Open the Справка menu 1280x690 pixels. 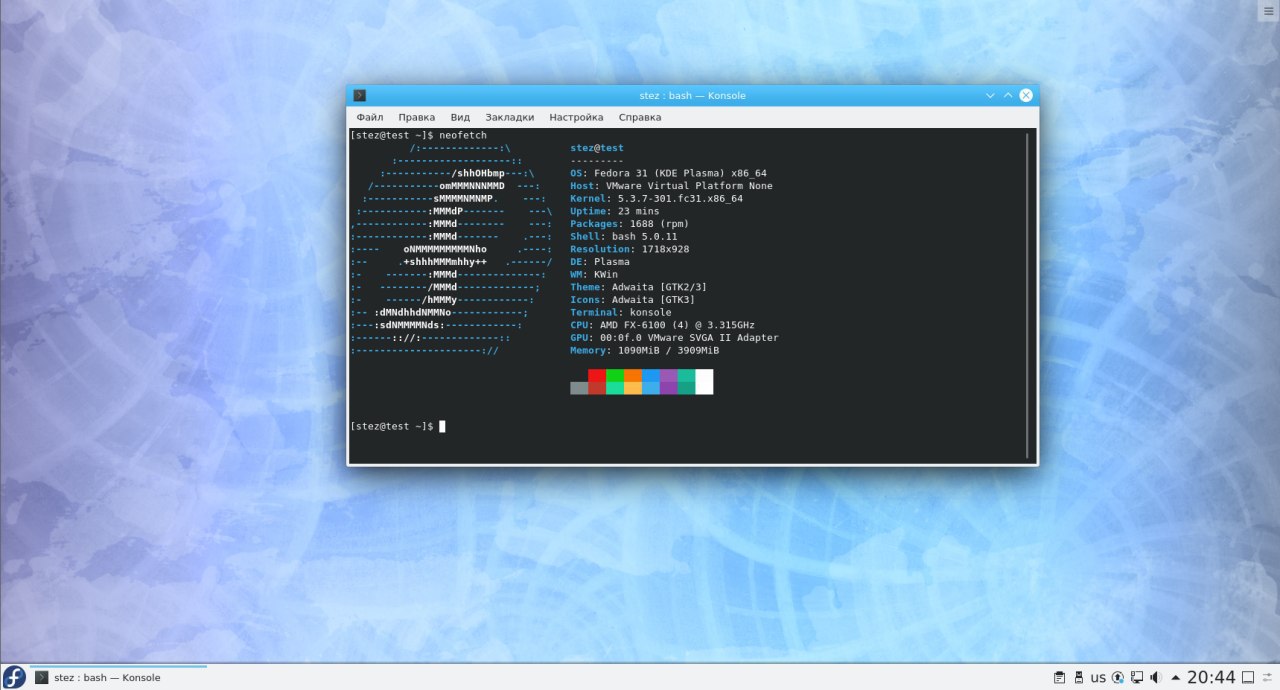(x=640, y=117)
